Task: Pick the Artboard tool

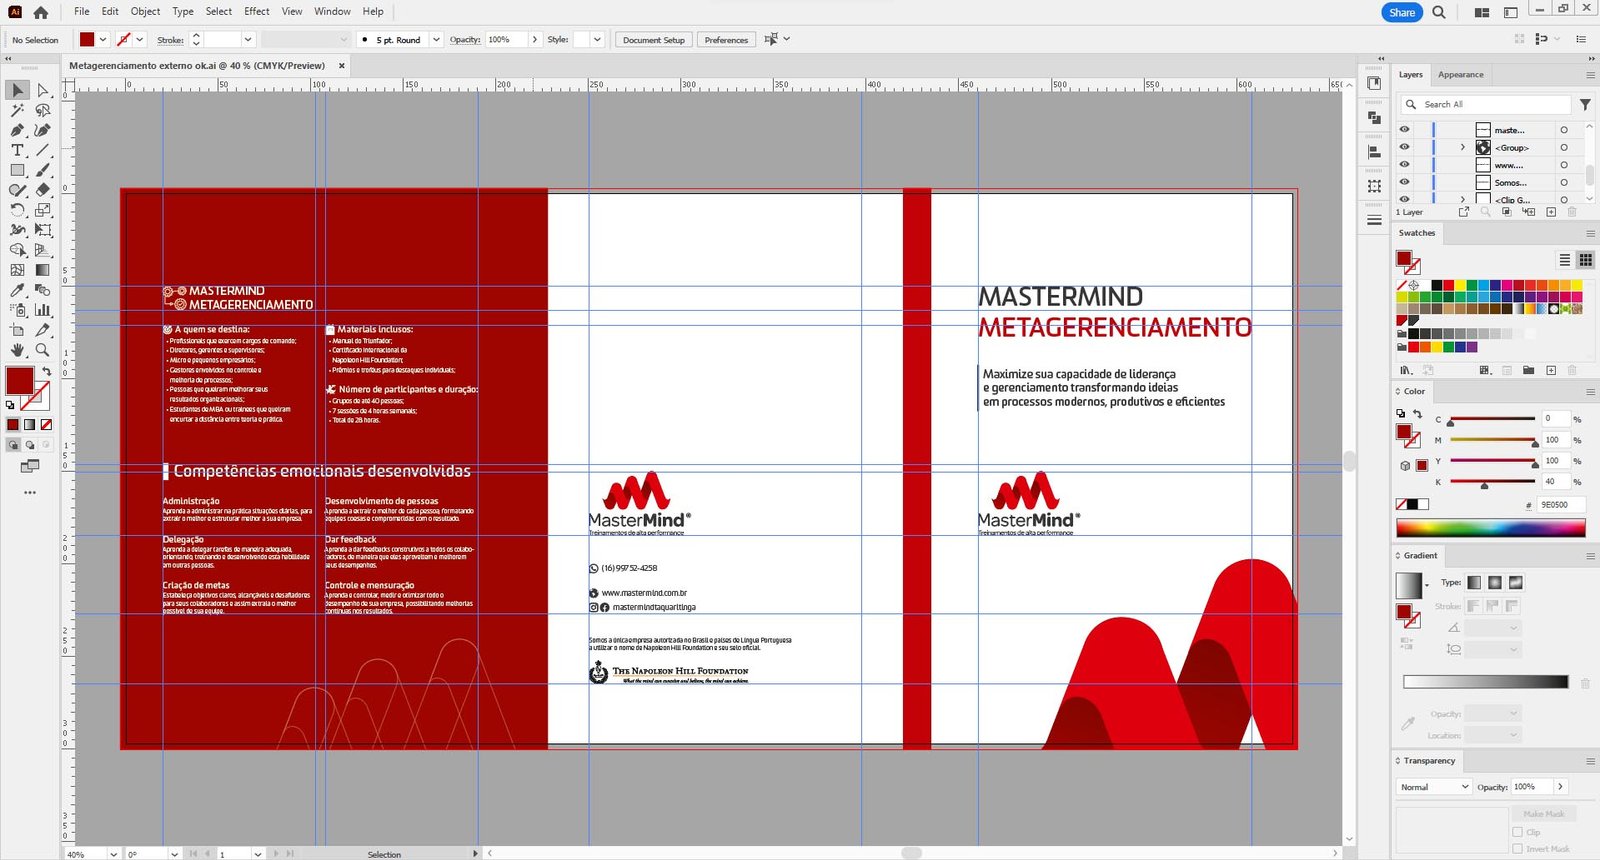Action: (x=17, y=330)
